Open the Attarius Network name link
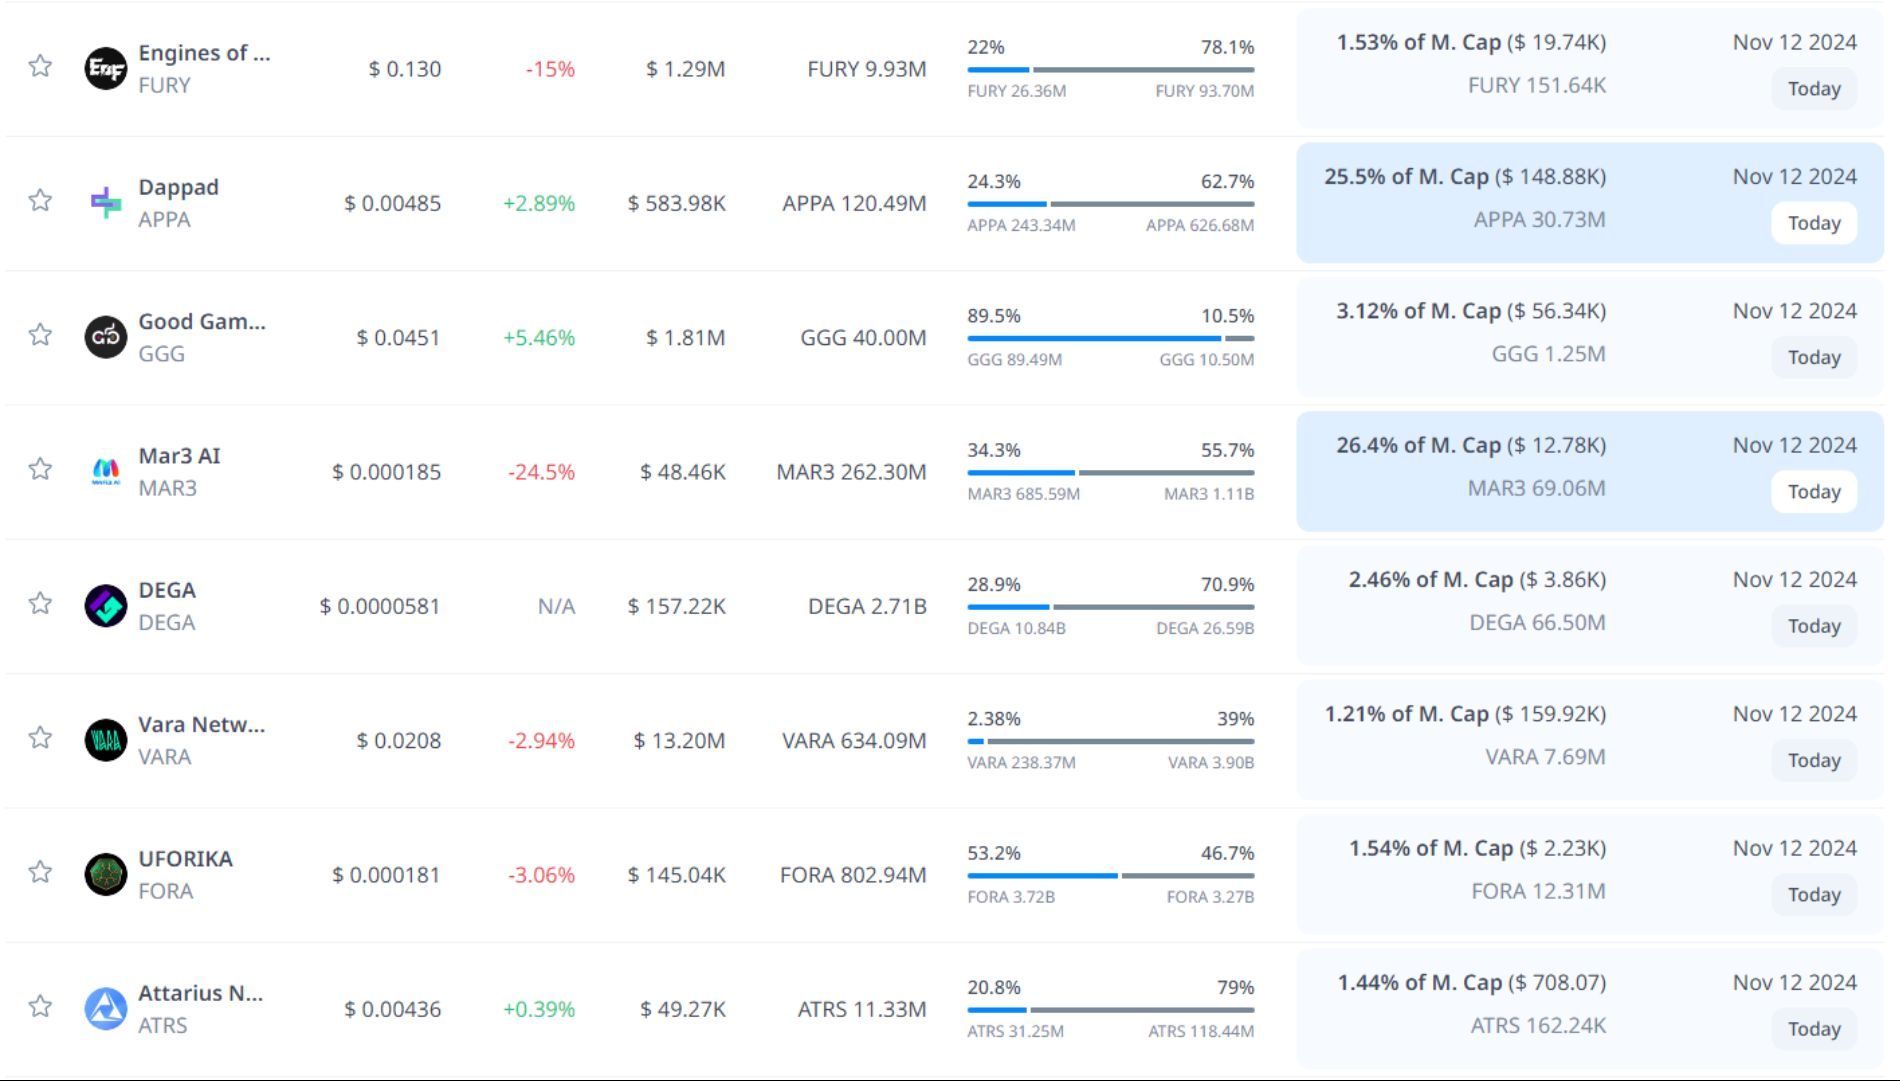 (x=200, y=993)
